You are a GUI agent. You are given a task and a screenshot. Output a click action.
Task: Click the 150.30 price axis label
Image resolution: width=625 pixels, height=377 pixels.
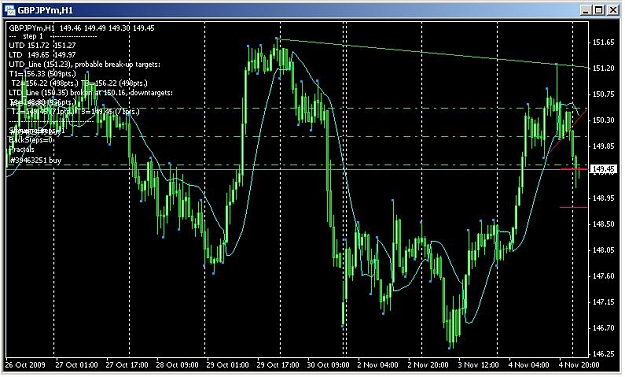(x=603, y=120)
